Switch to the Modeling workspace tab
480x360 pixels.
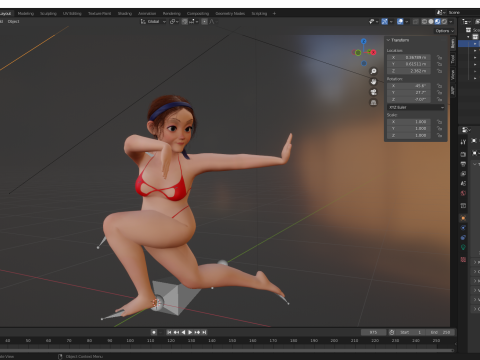tap(26, 14)
